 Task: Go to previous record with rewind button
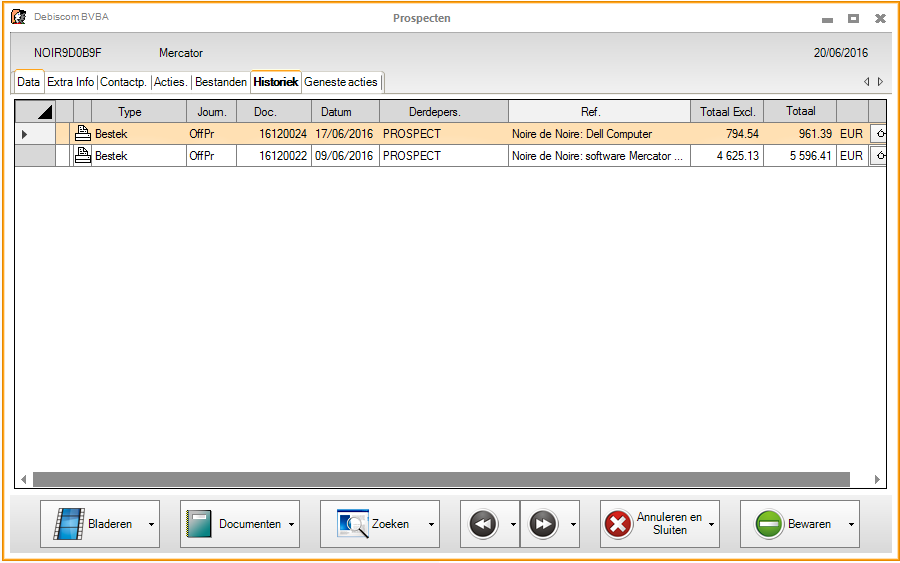(484, 524)
